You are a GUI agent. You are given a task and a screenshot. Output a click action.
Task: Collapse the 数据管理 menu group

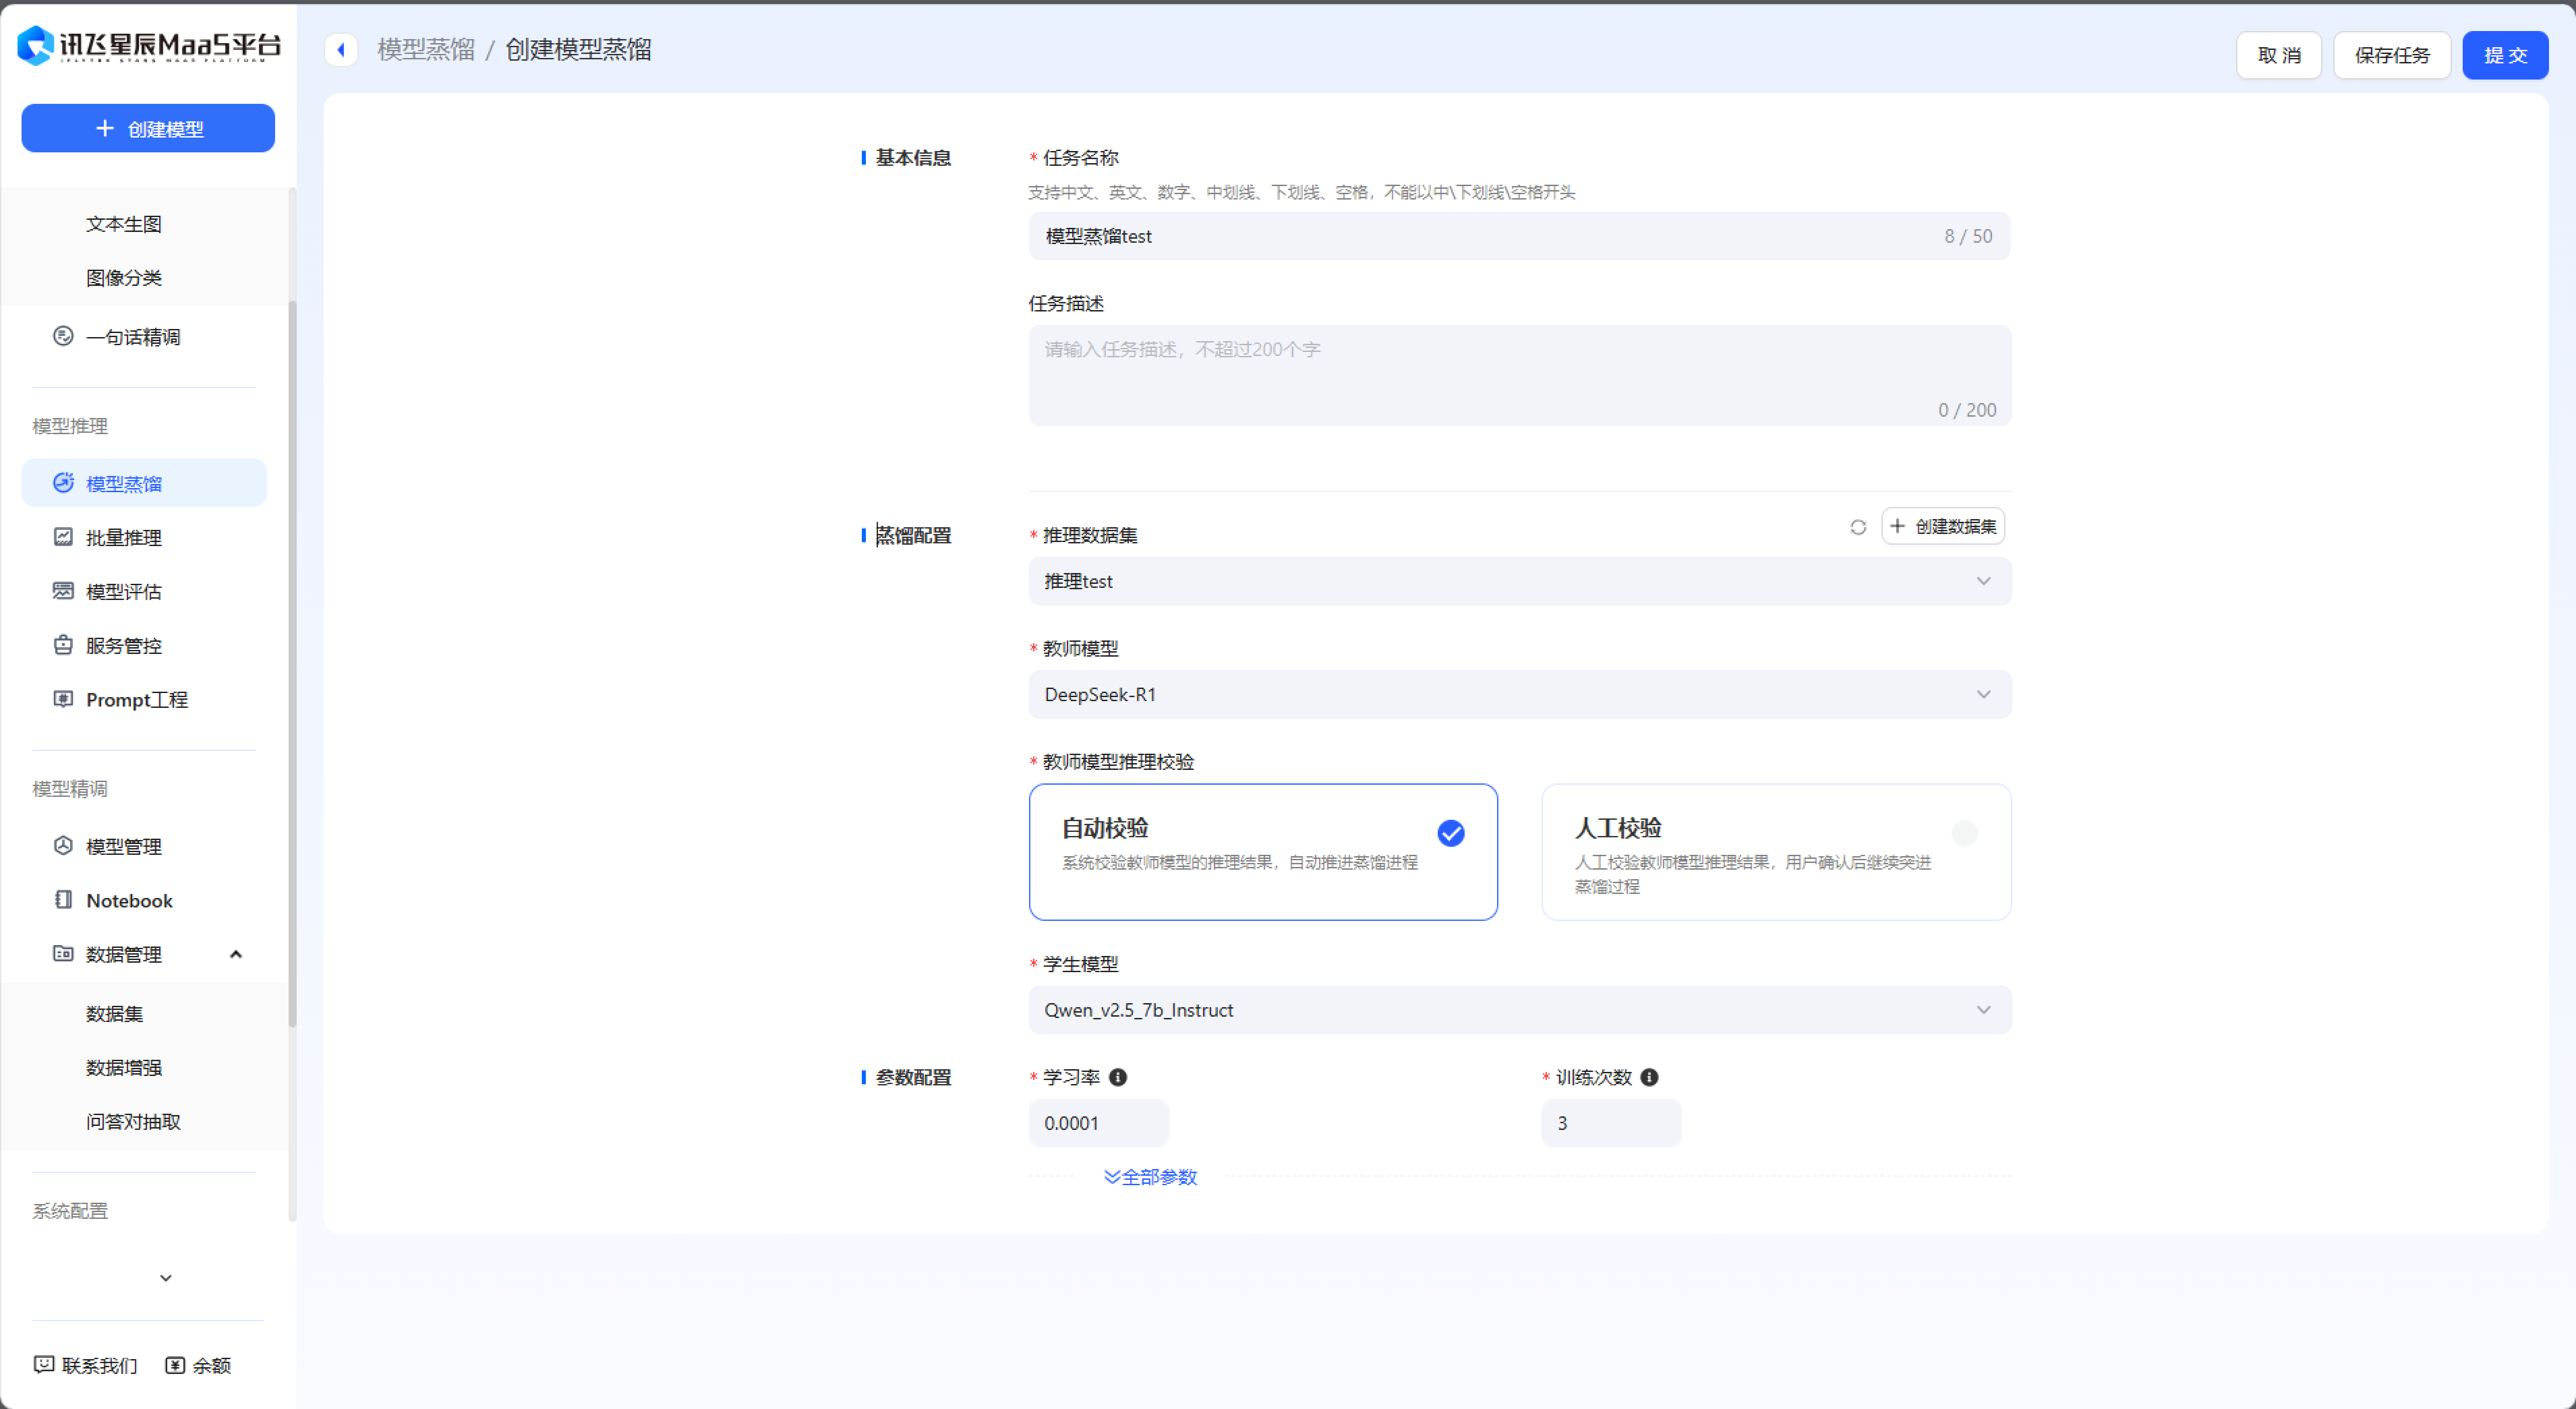click(x=236, y=954)
